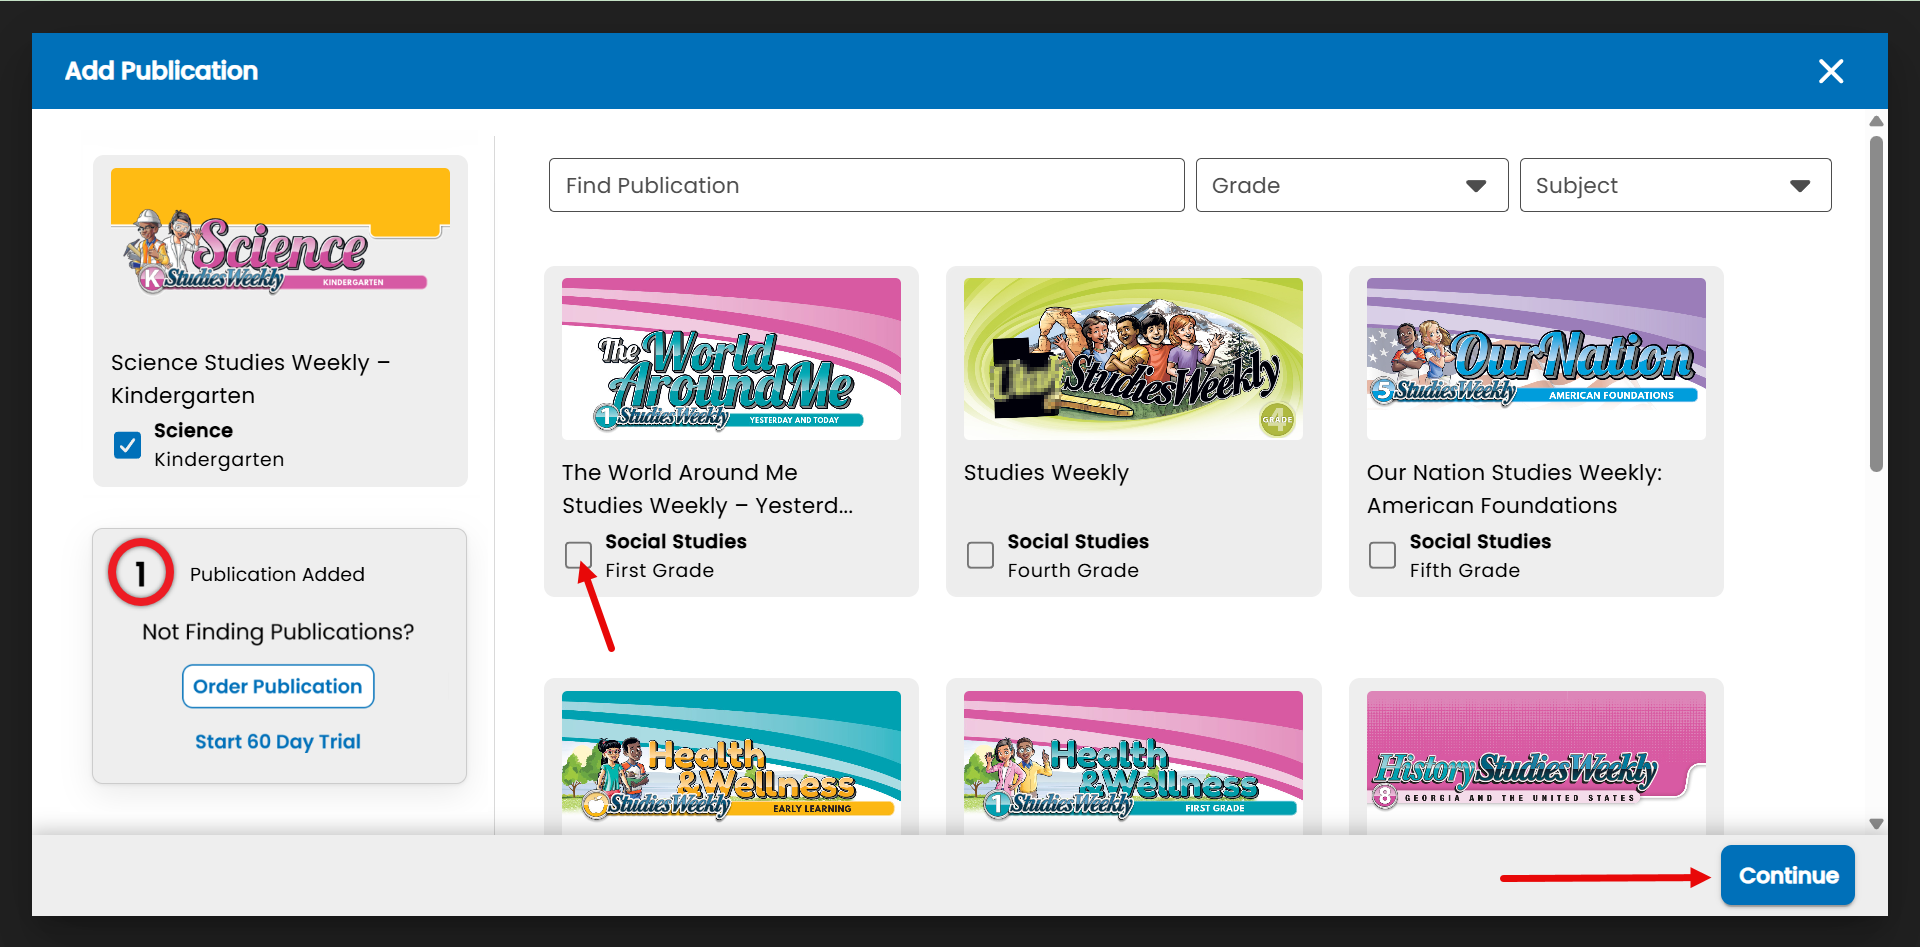Check Social Studies First Grade checkbox

(x=578, y=555)
